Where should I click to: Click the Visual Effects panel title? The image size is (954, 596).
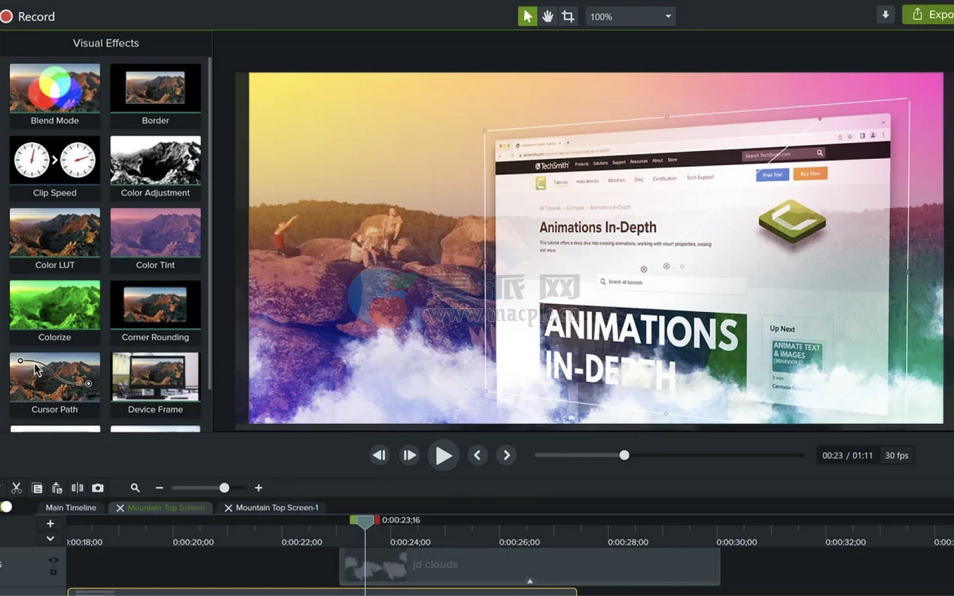[106, 43]
